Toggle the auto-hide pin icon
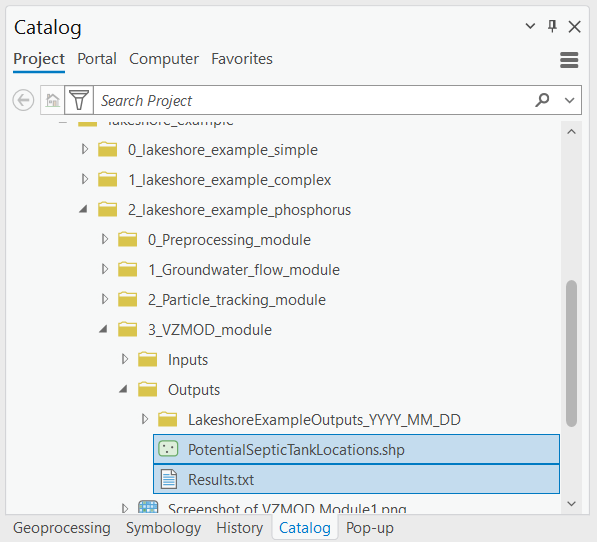The height and width of the screenshot is (542, 597). point(552,26)
